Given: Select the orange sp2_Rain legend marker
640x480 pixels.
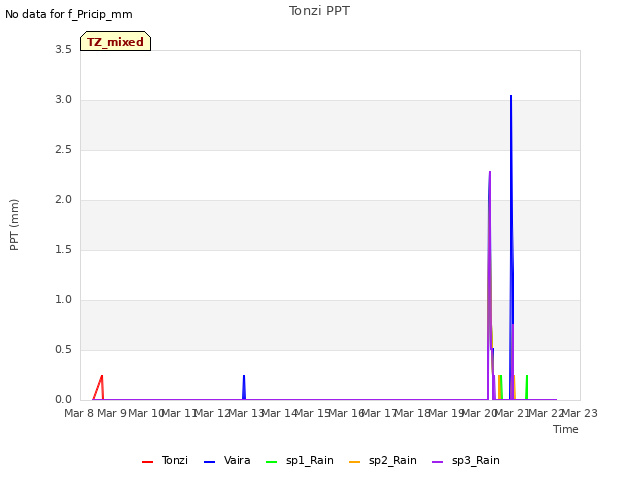Looking at the screenshot, I should (x=355, y=462).
